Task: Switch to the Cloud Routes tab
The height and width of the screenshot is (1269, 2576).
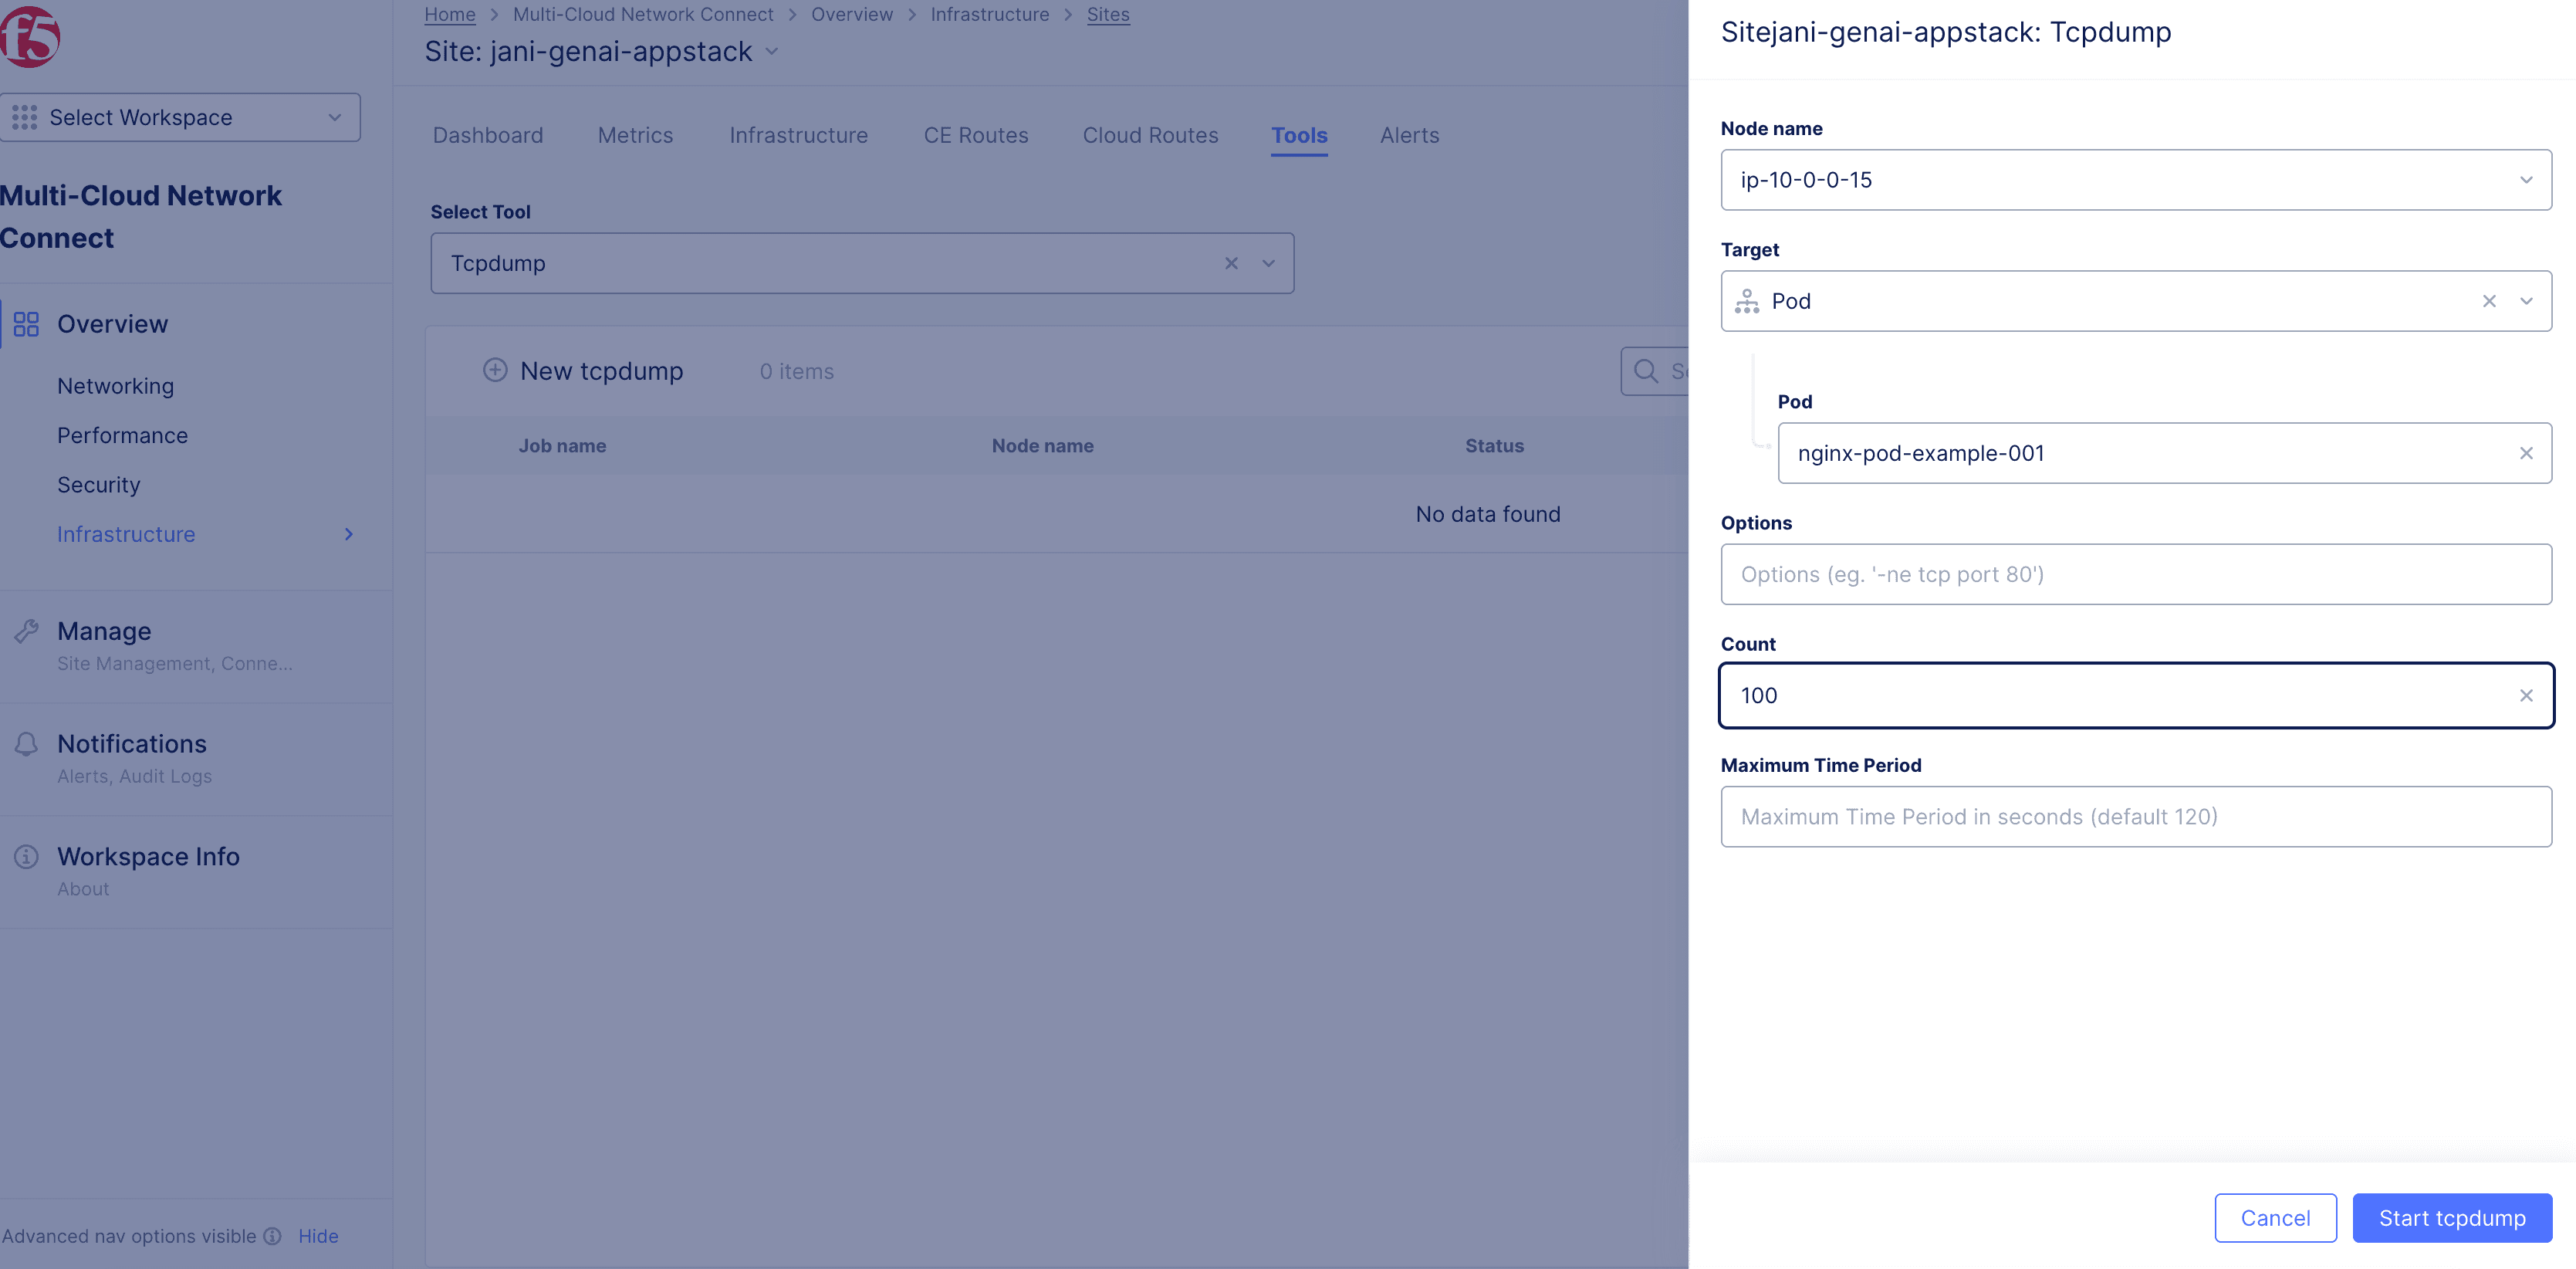Action: (1150, 135)
